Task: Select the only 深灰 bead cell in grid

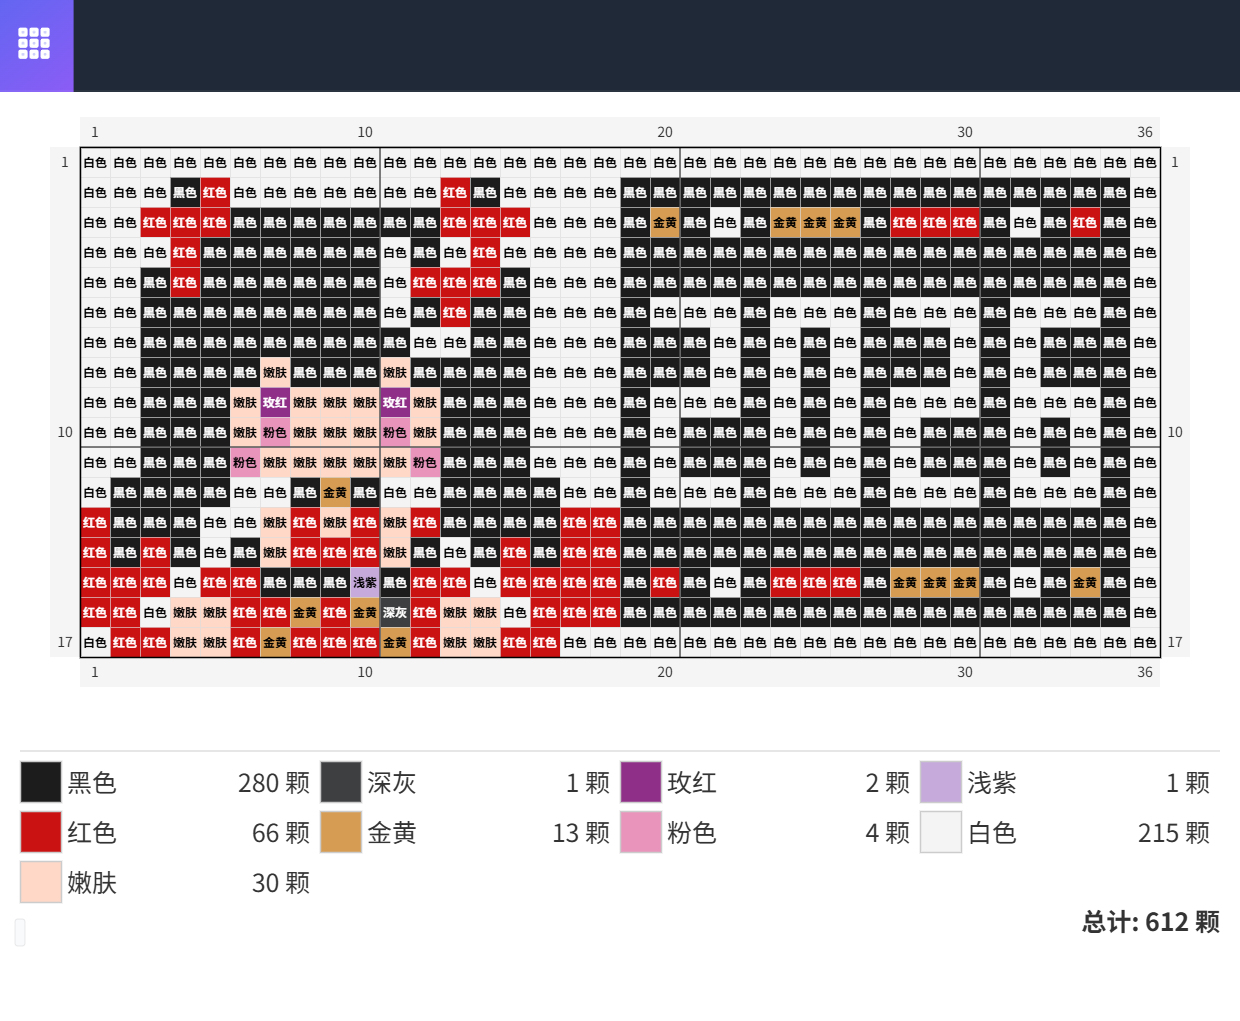Action: tap(395, 612)
